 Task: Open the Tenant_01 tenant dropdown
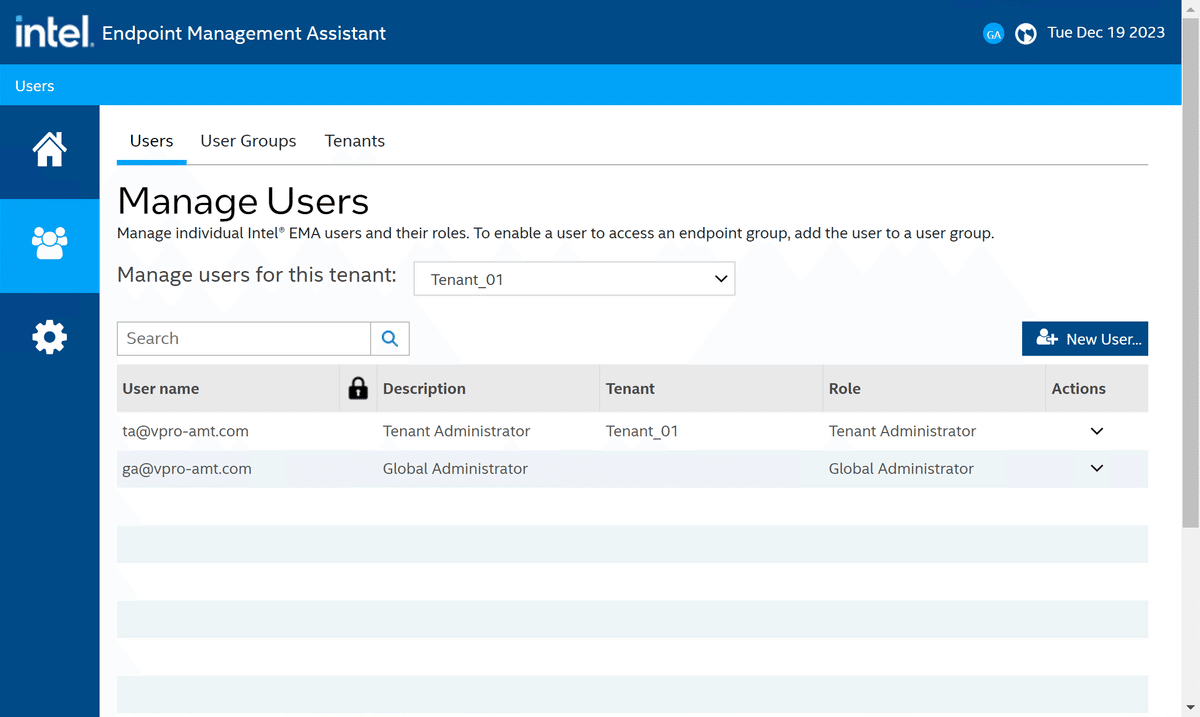coord(575,279)
